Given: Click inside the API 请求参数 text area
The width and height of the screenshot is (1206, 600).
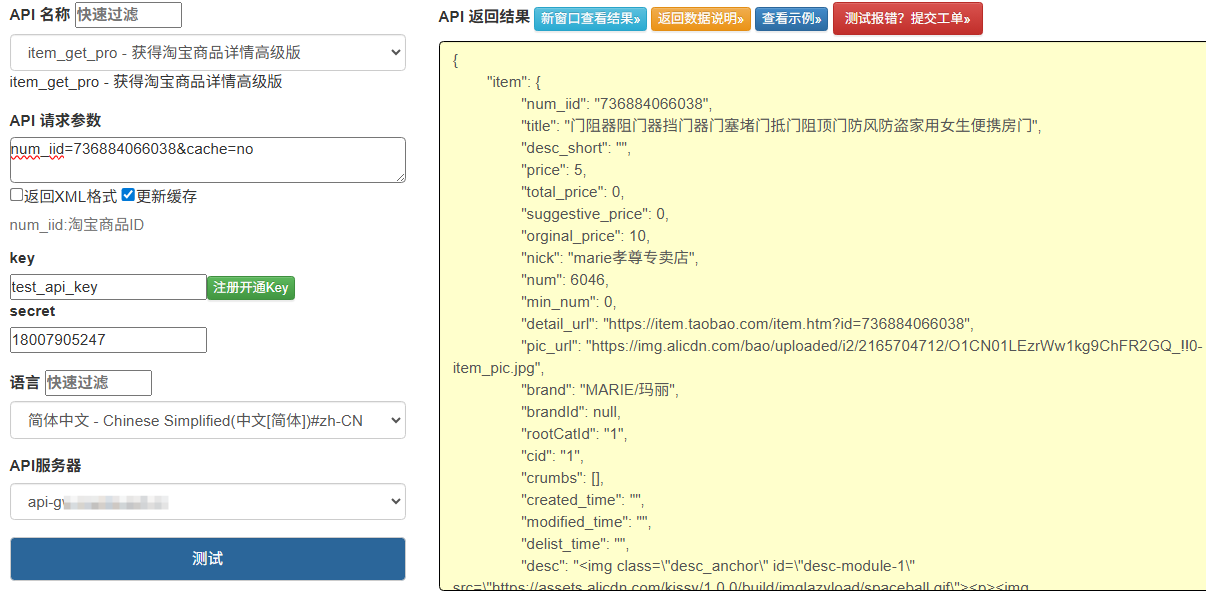Looking at the screenshot, I should click(x=206, y=160).
